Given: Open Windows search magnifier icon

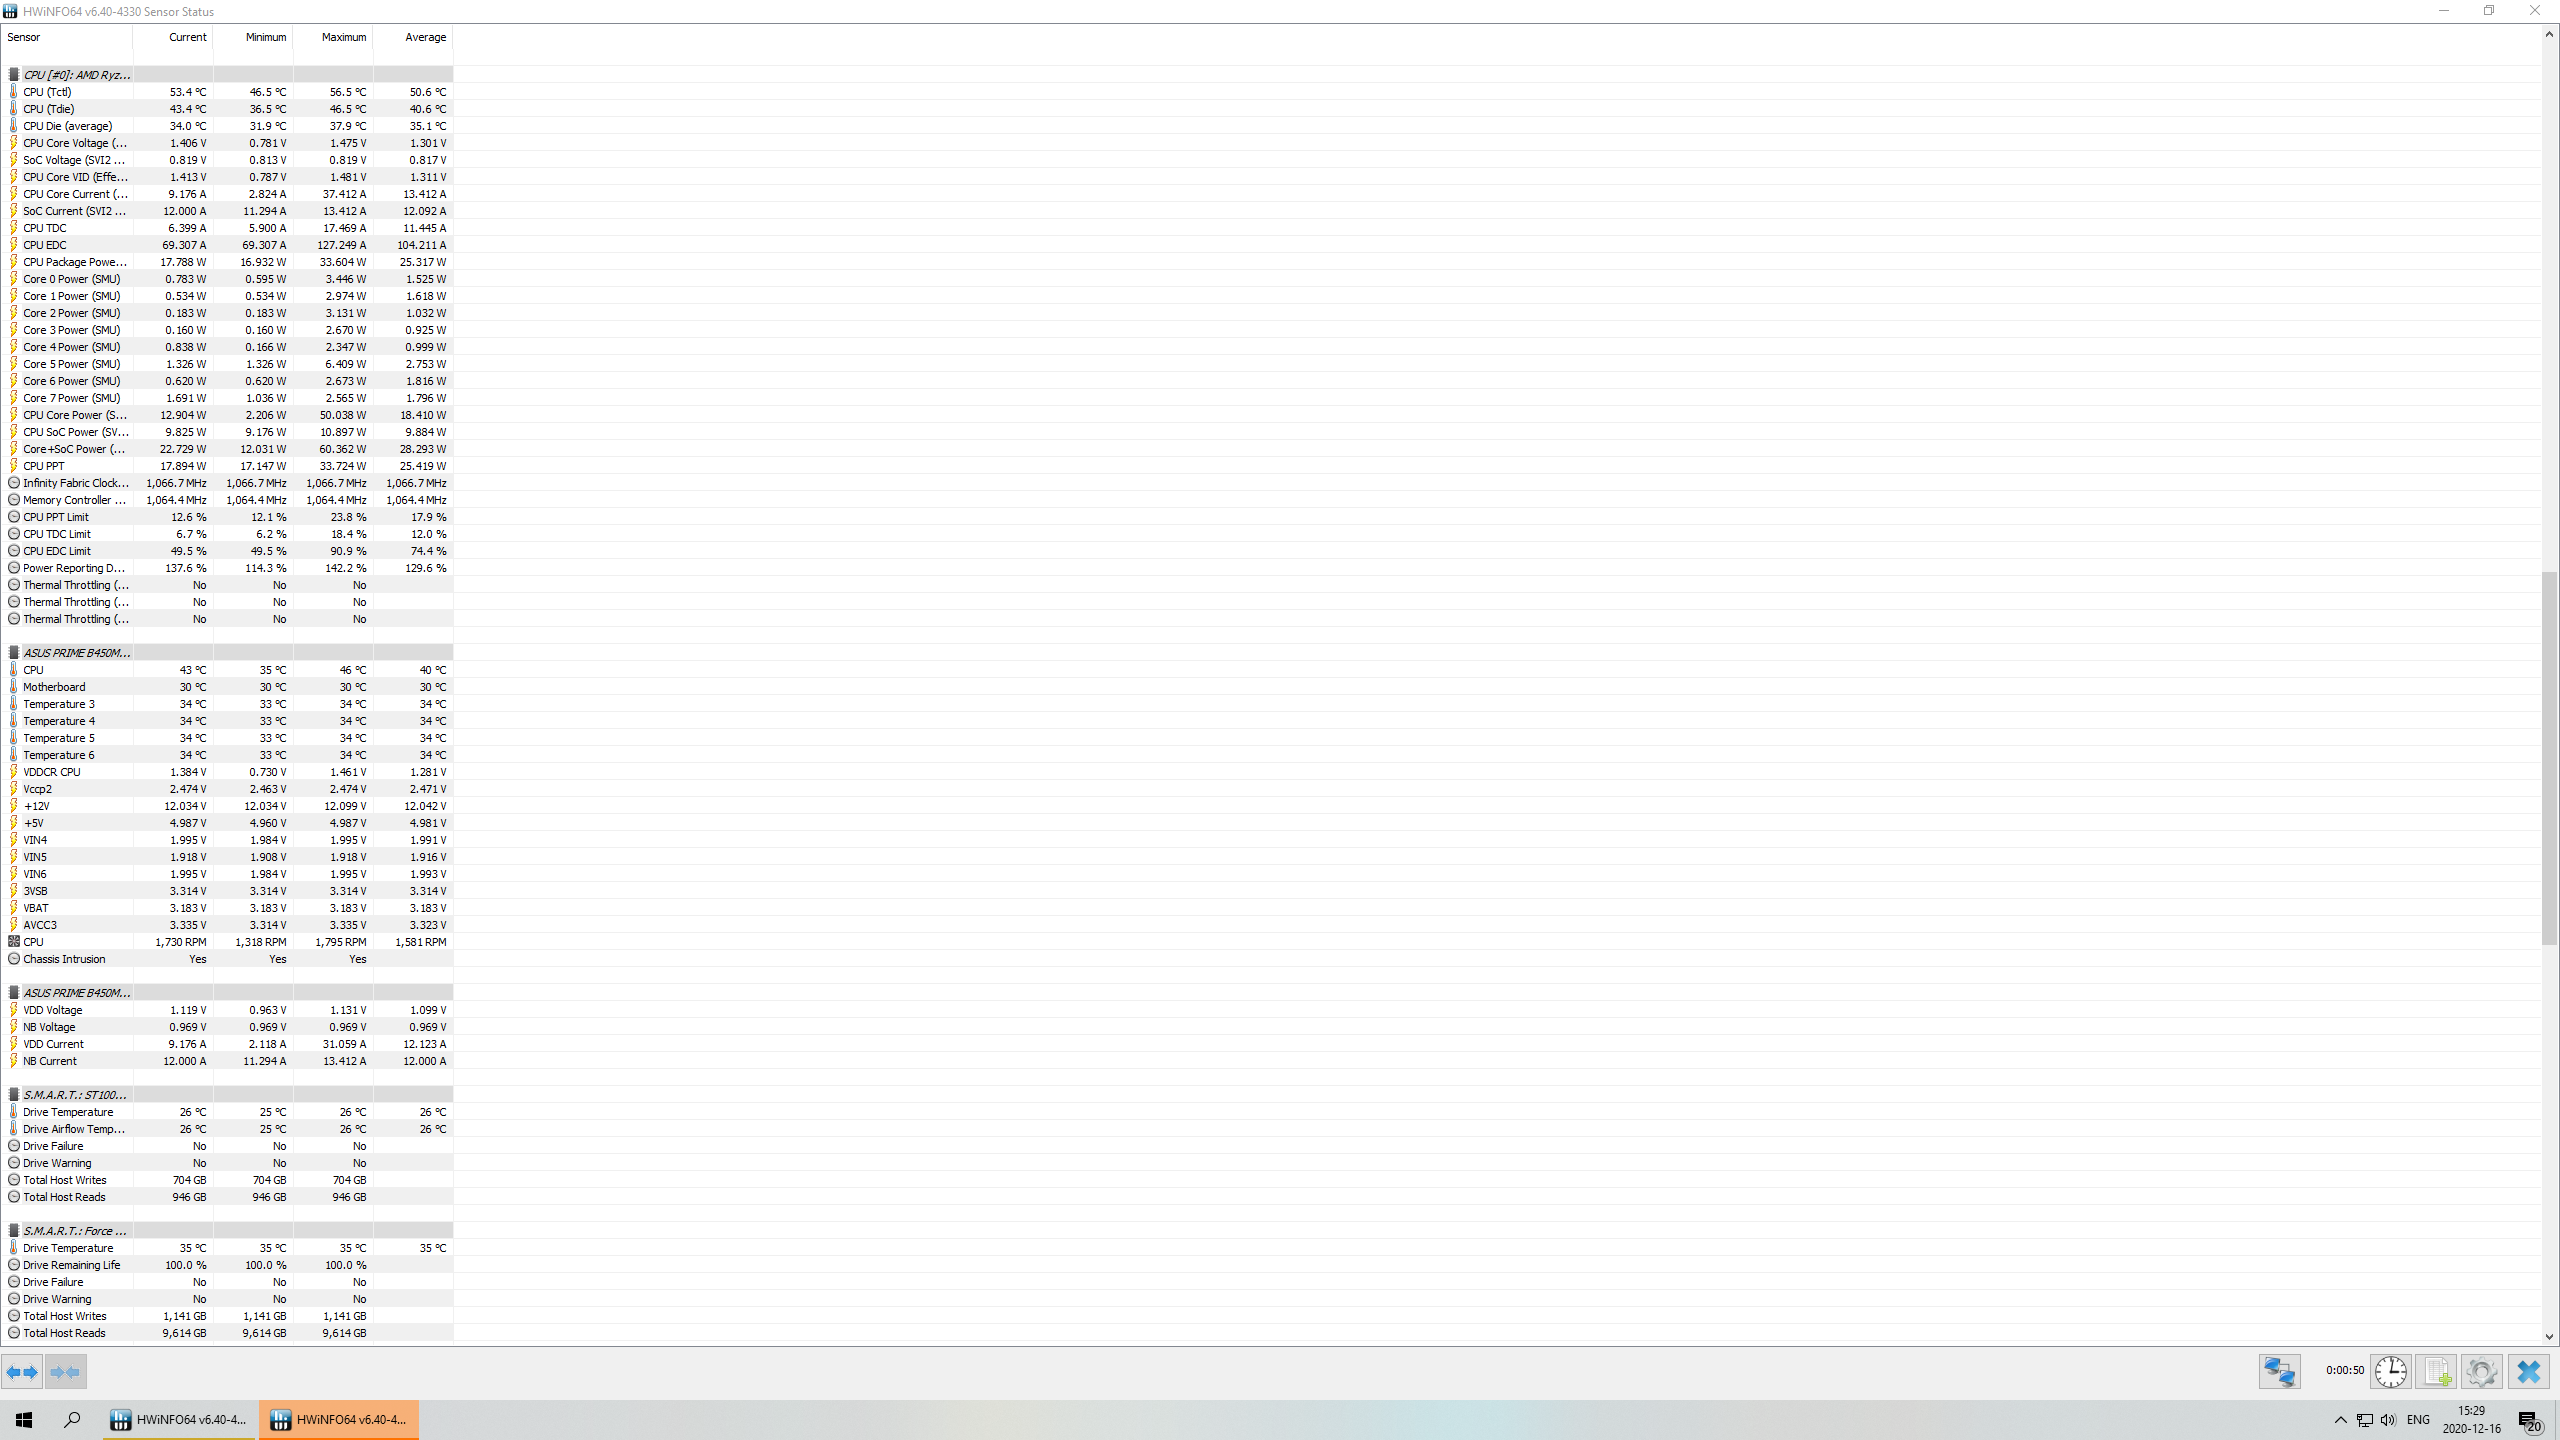Looking at the screenshot, I should [72, 1419].
